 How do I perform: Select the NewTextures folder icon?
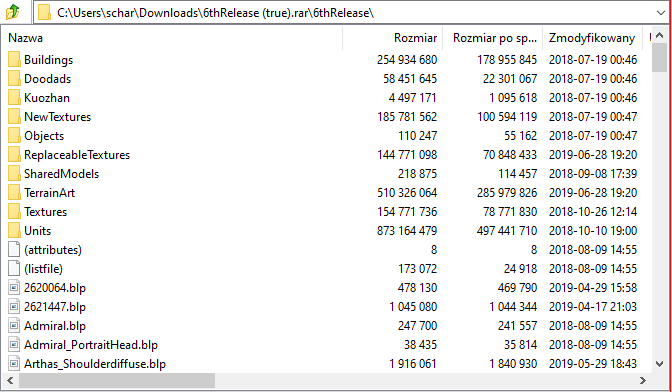point(14,117)
